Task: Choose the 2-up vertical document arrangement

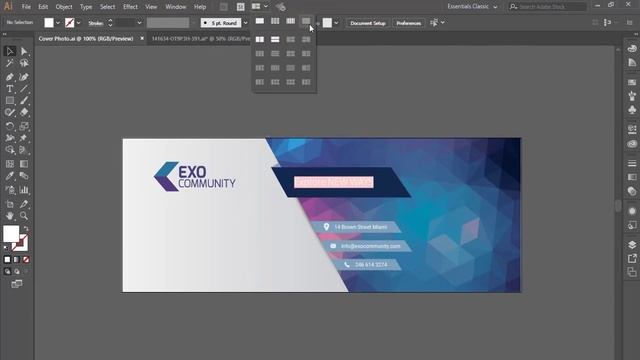Action: point(260,39)
